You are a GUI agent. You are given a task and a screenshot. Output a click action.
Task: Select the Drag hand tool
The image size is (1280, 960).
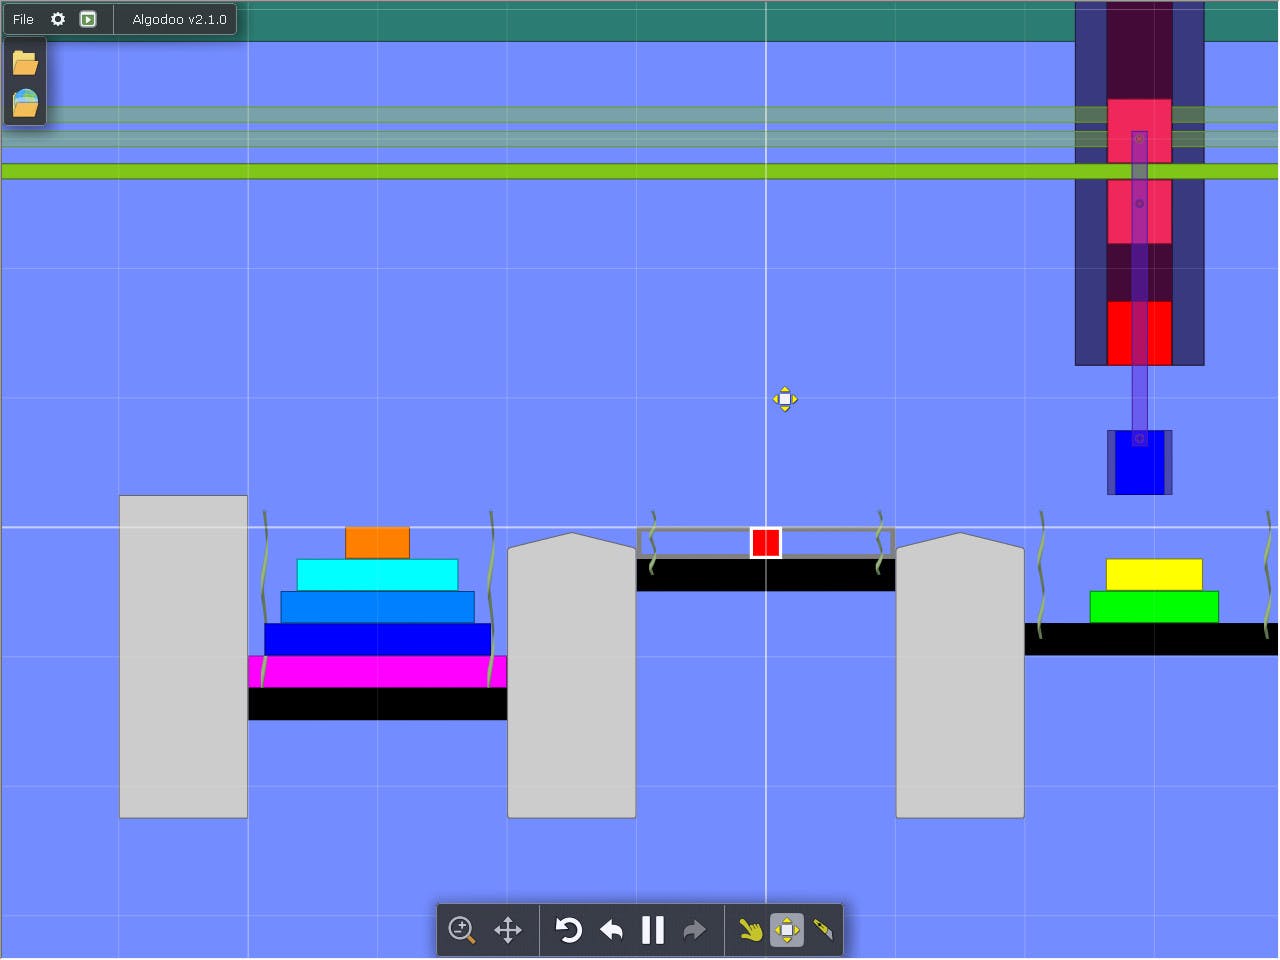(750, 930)
